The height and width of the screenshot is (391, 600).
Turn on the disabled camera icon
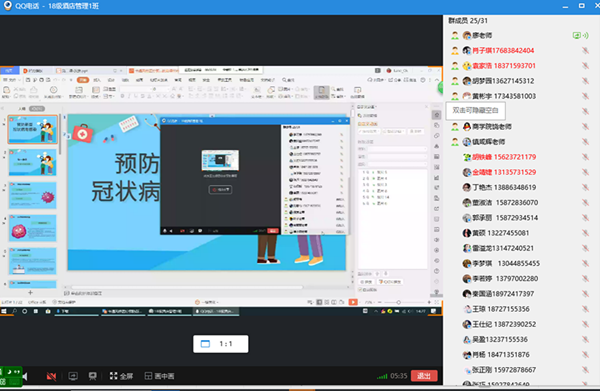[x=51, y=376]
